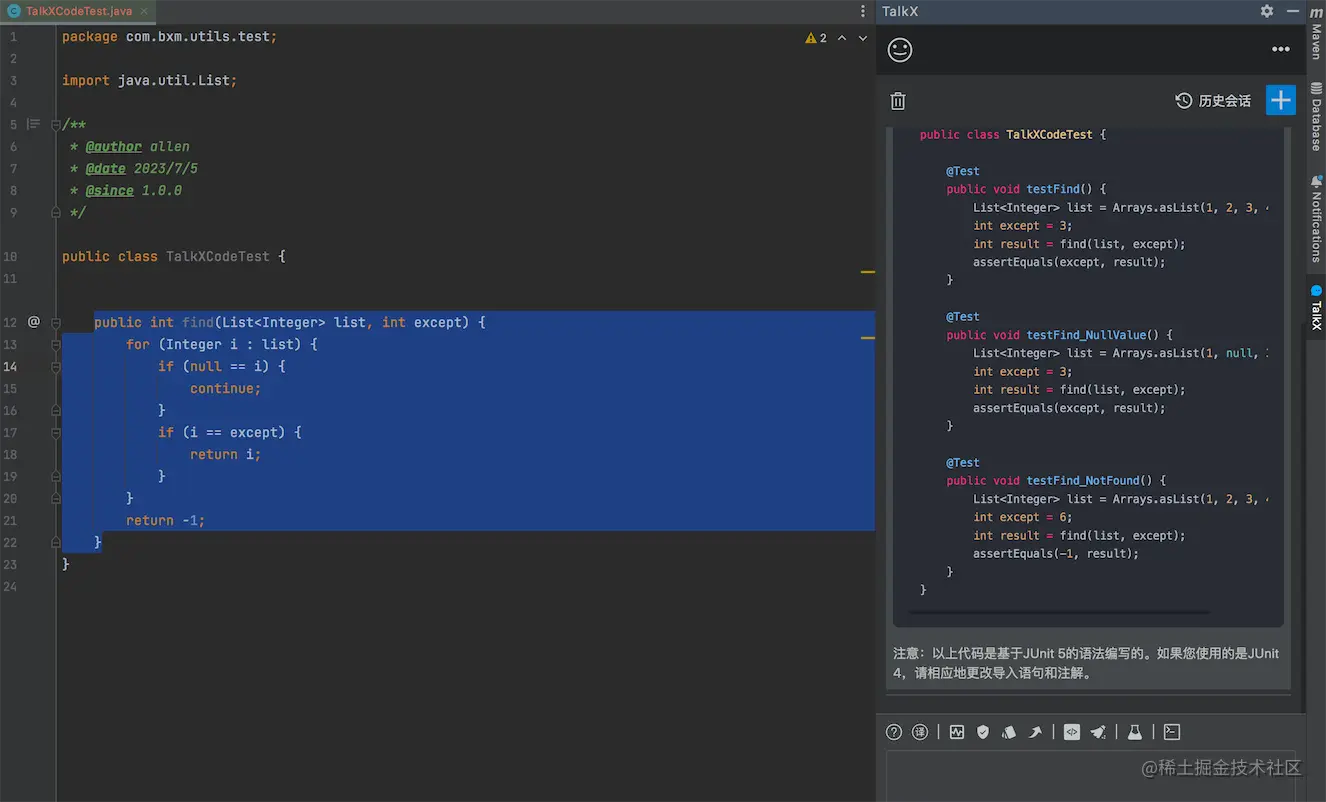The width and height of the screenshot is (1326, 802).
Task: Click the horizontal scrollbar under the TalkX code block
Action: (1058, 612)
